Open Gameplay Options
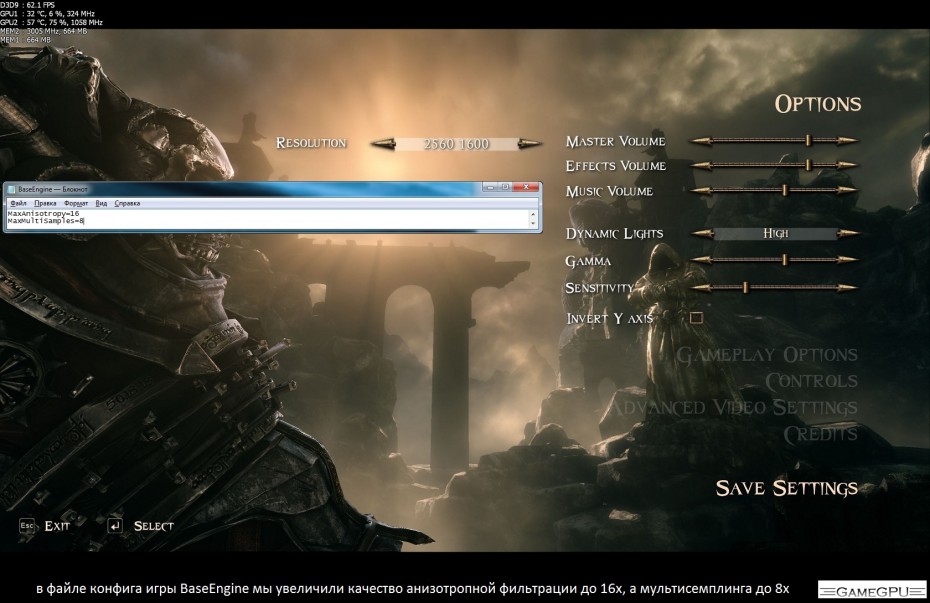Image resolution: width=930 pixels, height=603 pixels. pyautogui.click(x=766, y=355)
